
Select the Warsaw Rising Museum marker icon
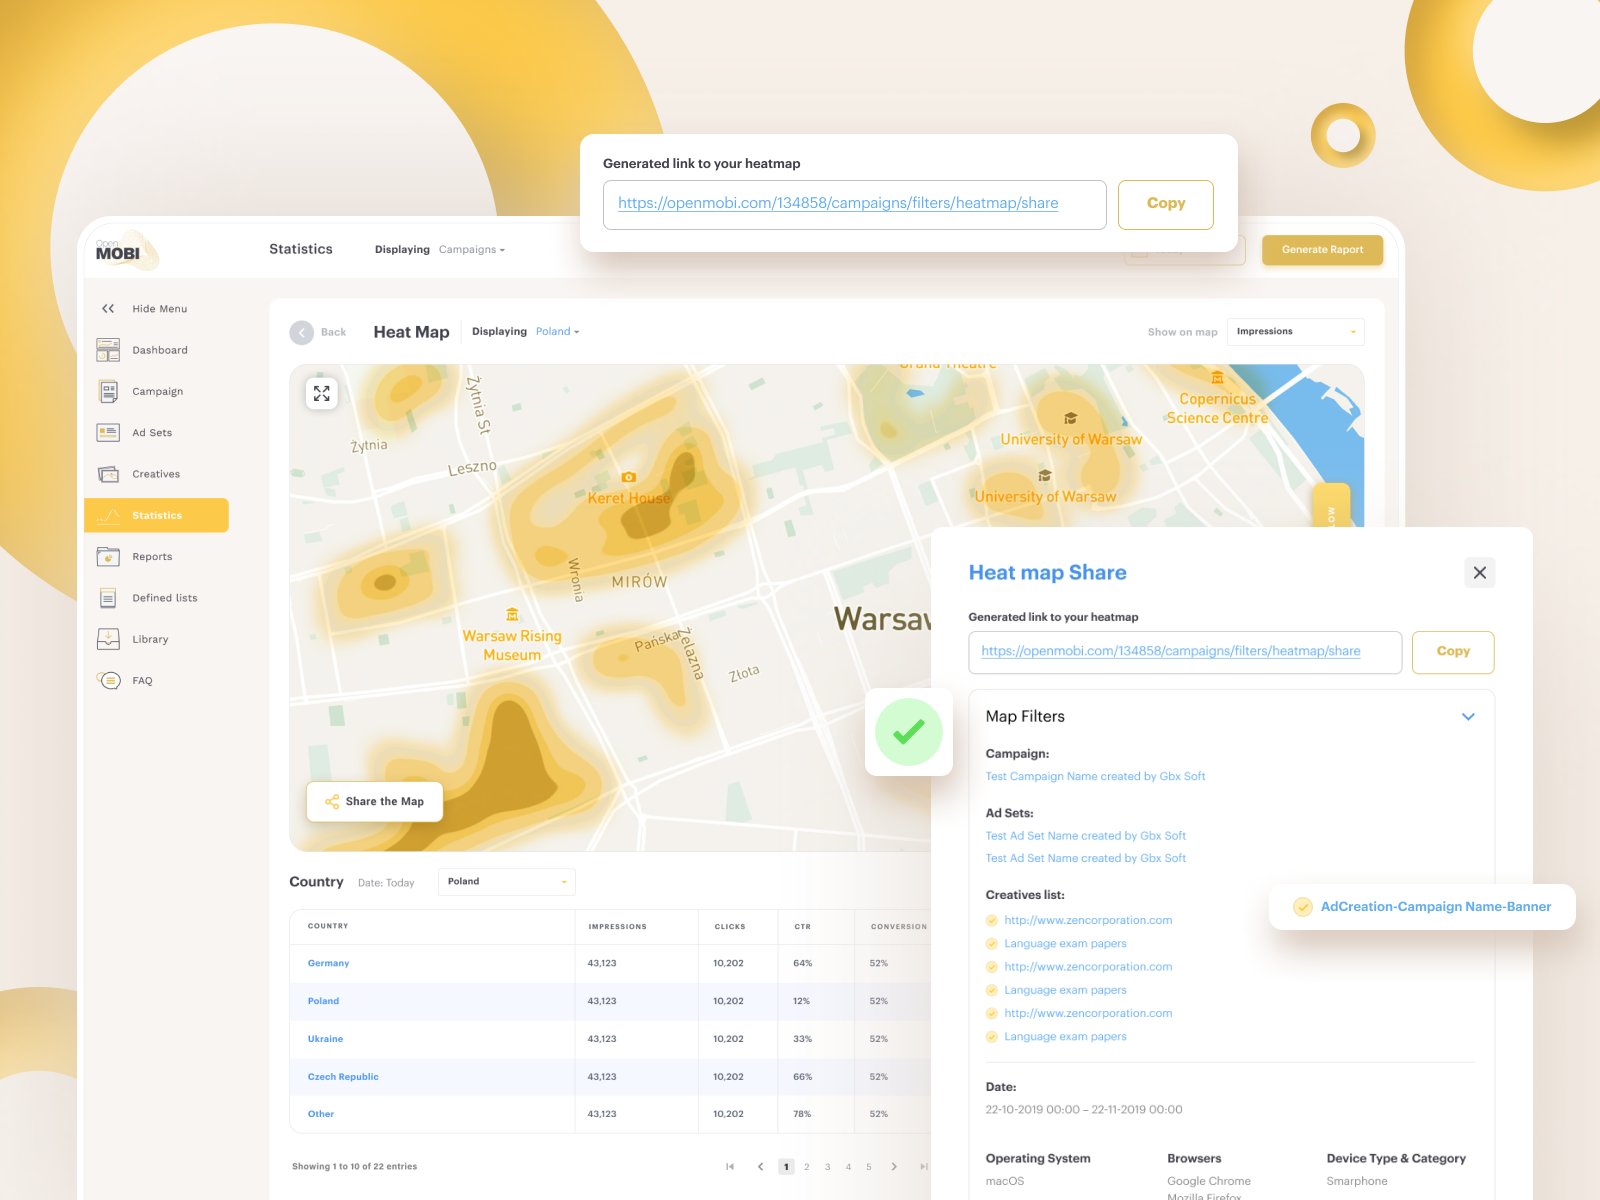[512, 615]
